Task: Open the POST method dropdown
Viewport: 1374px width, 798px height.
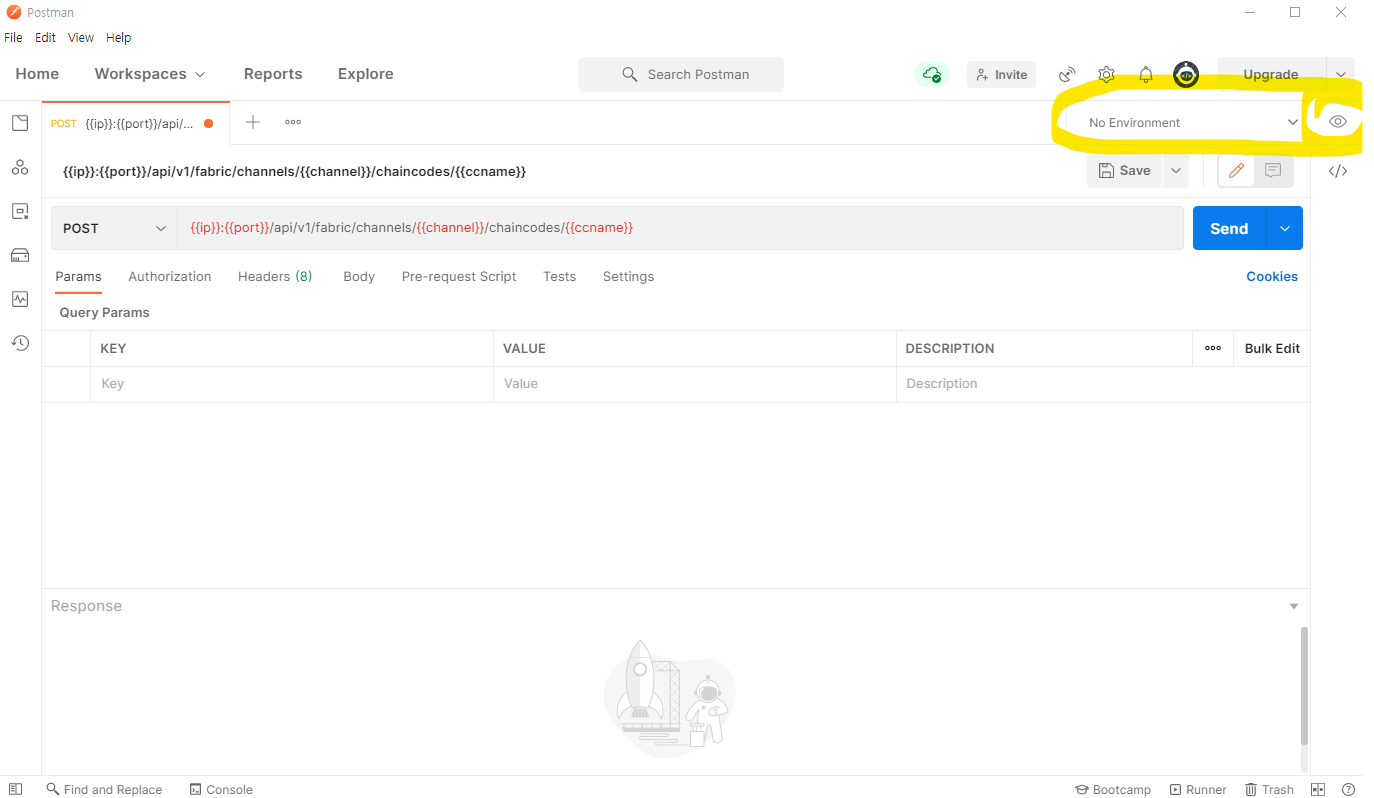Action: point(114,228)
